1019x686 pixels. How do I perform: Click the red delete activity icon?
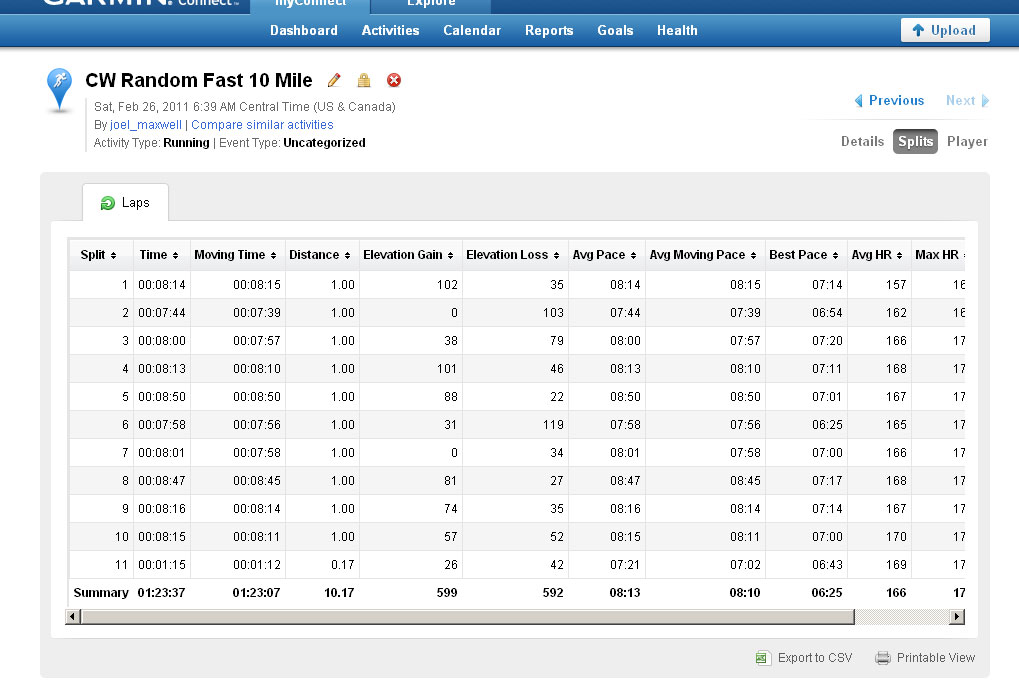pos(394,80)
